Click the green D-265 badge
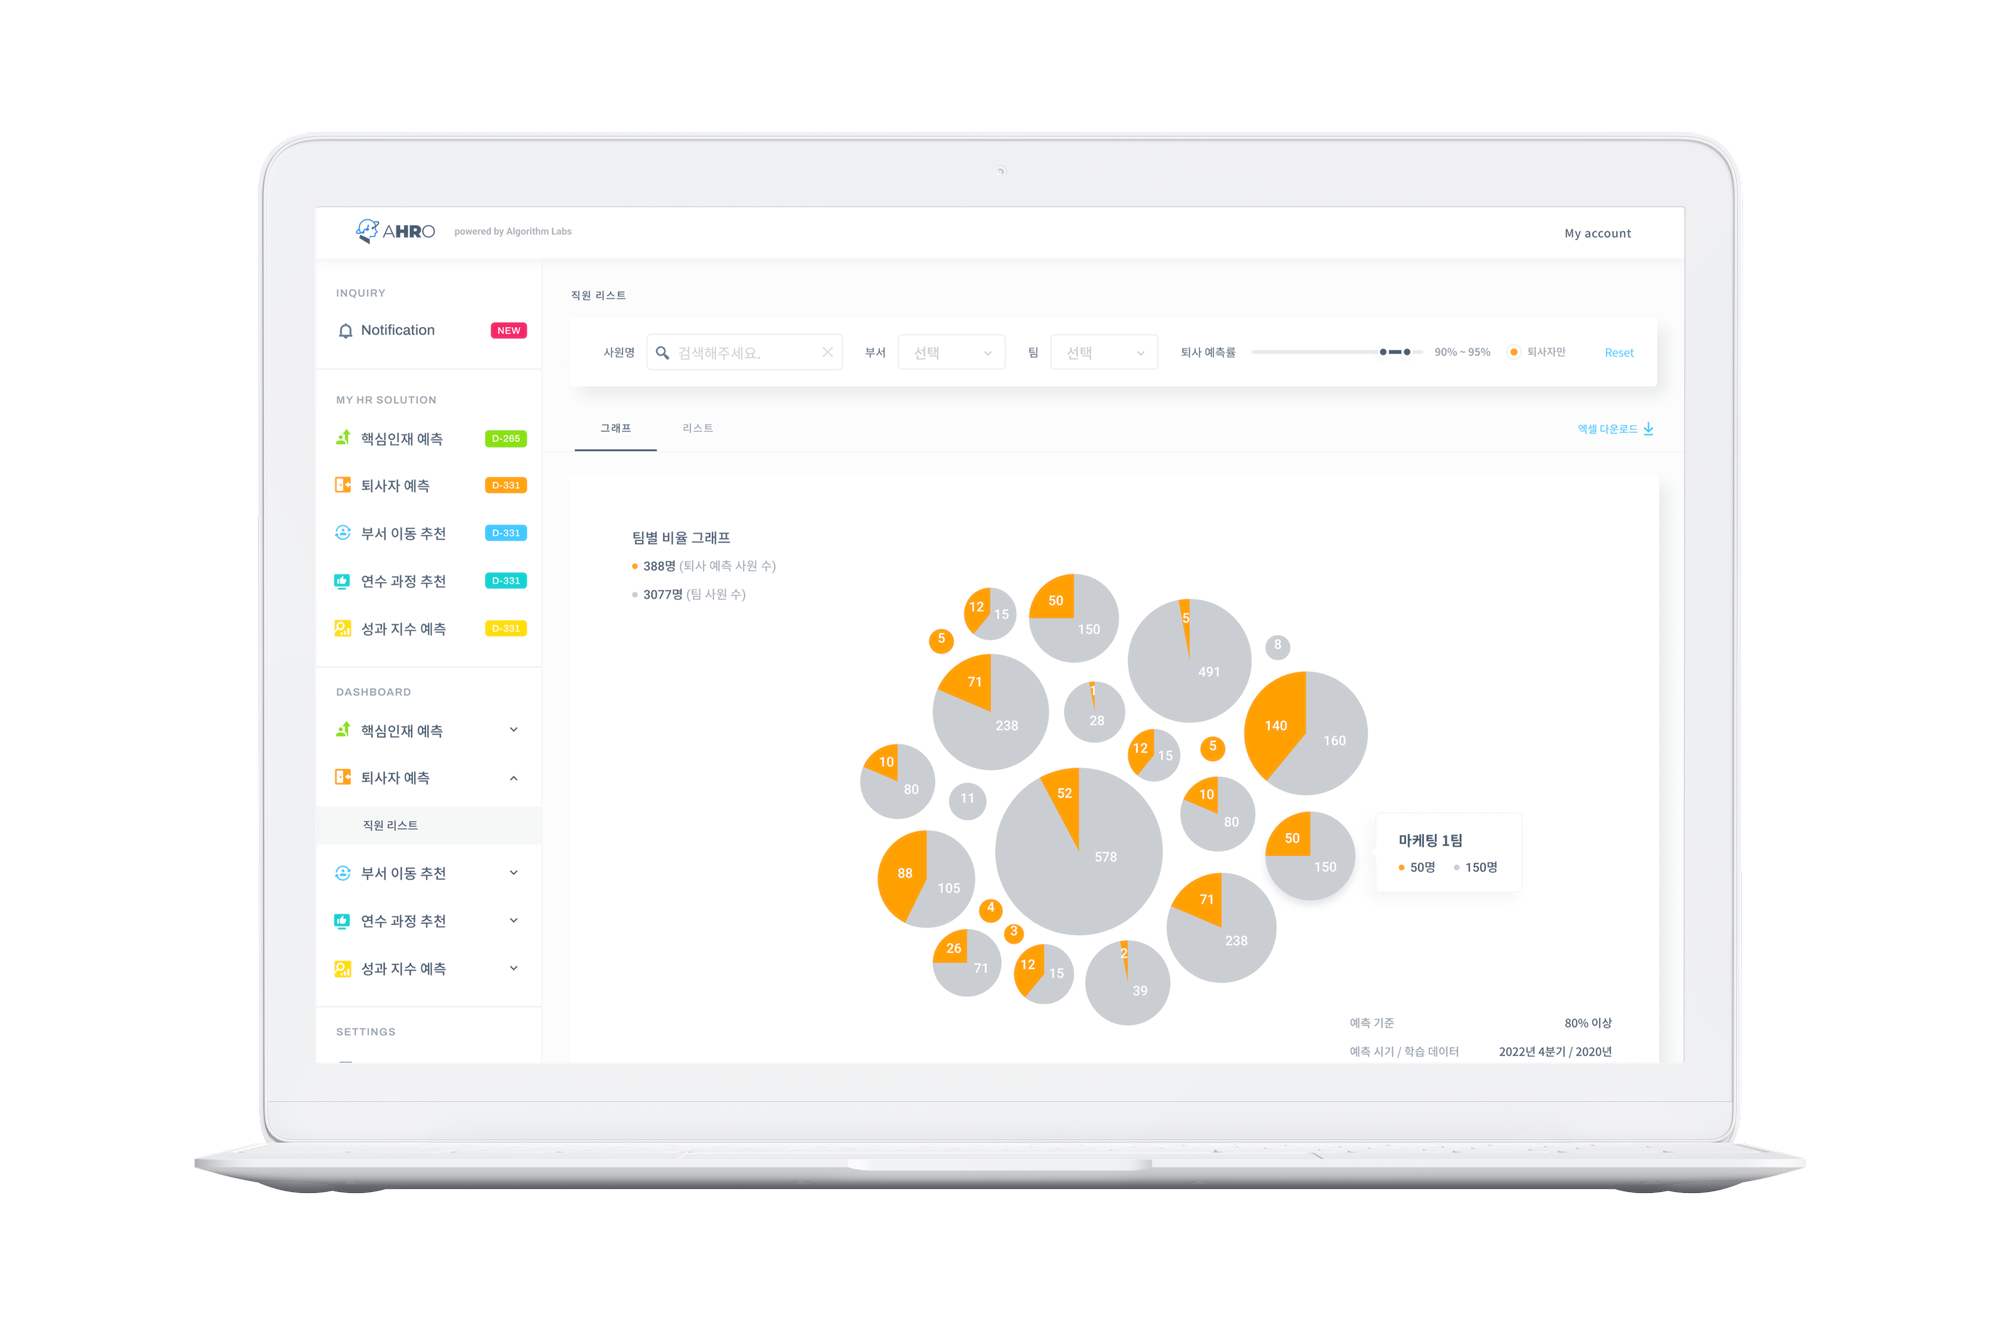Viewport: 2000px width, 1333px height. (506, 439)
